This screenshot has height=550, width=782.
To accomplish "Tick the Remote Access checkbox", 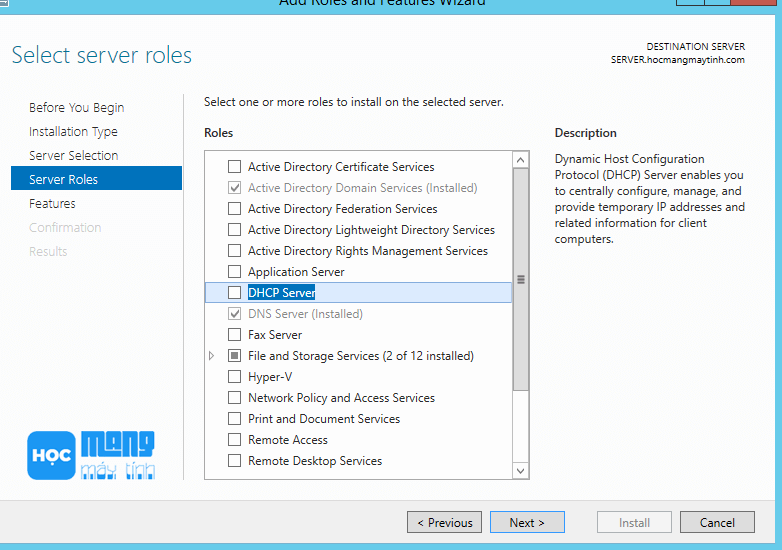I will (234, 439).
